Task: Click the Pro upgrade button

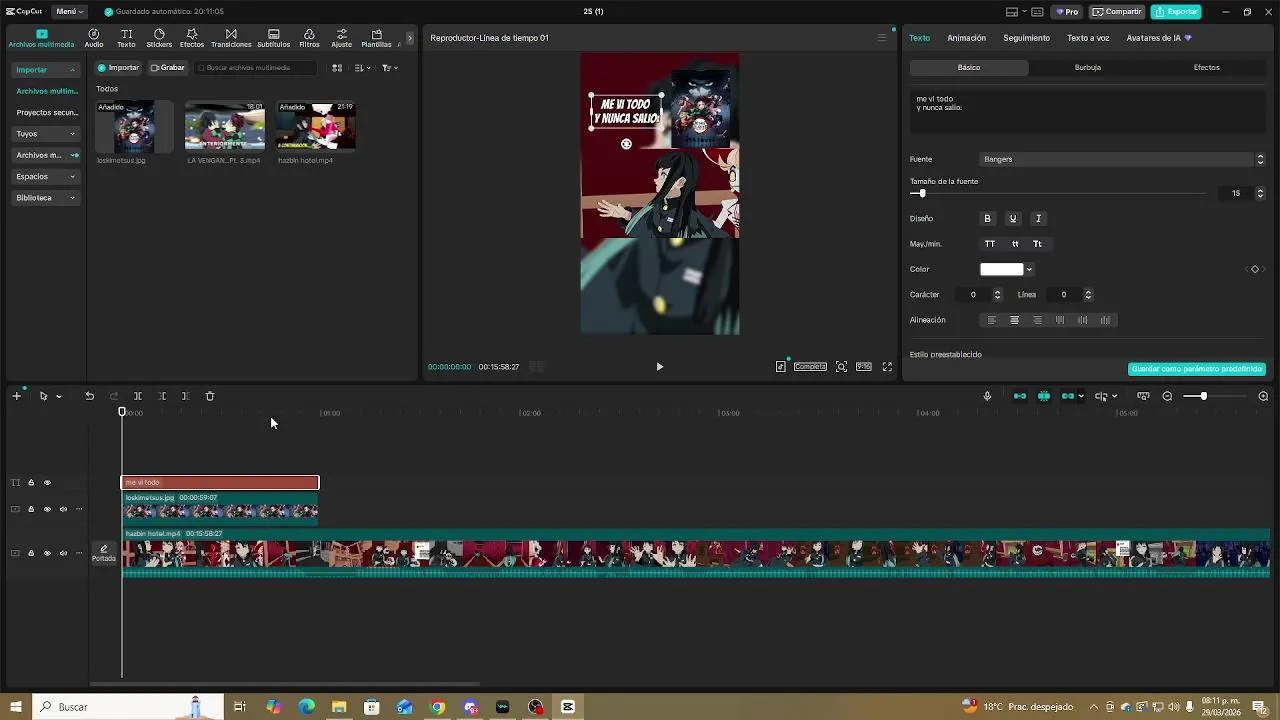Action: pos(1067,12)
